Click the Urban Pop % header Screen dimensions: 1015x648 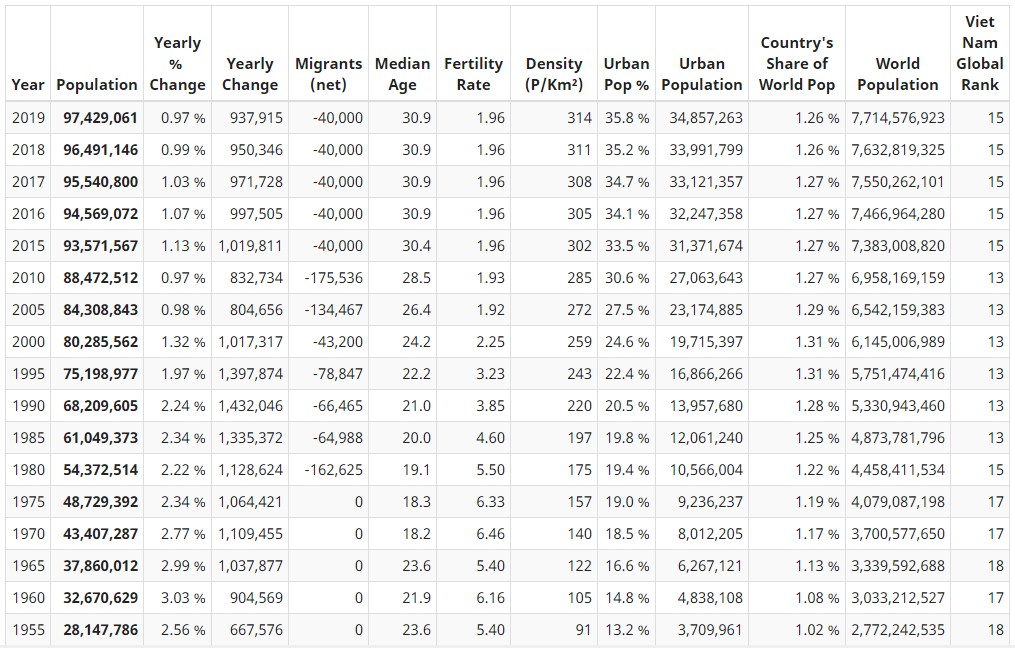click(x=626, y=74)
